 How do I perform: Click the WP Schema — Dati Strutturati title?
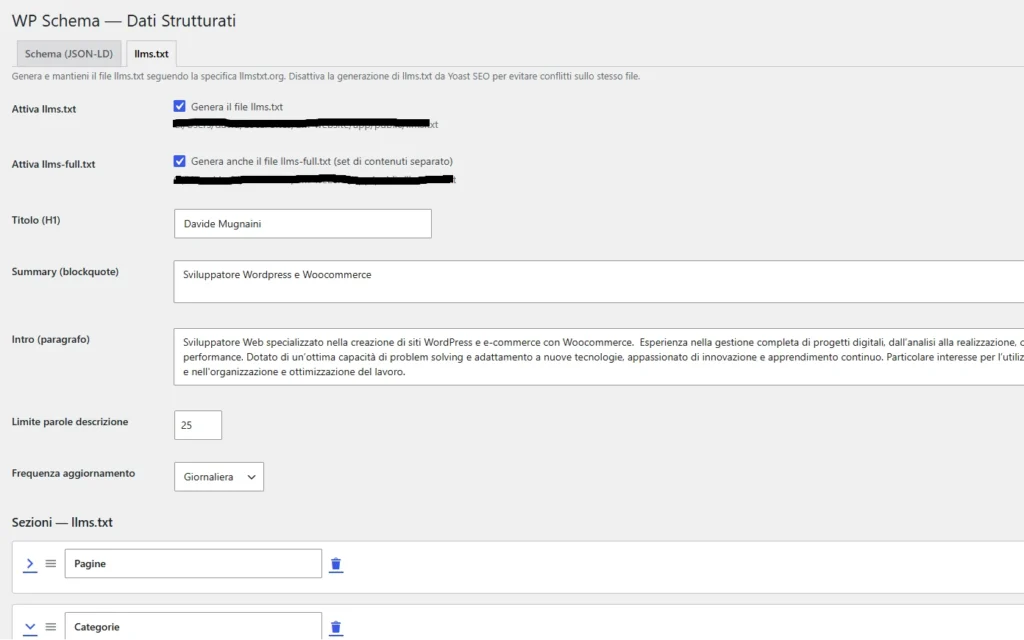tap(124, 21)
